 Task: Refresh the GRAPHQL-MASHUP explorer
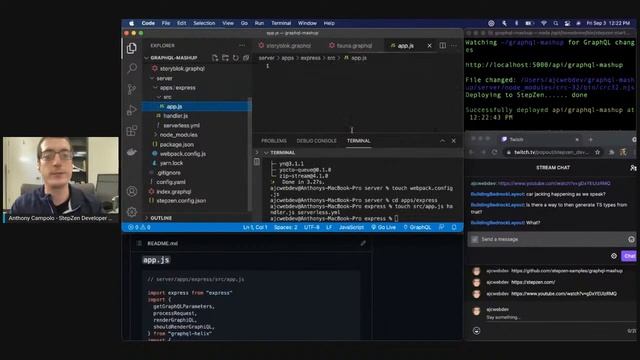(x=236, y=58)
